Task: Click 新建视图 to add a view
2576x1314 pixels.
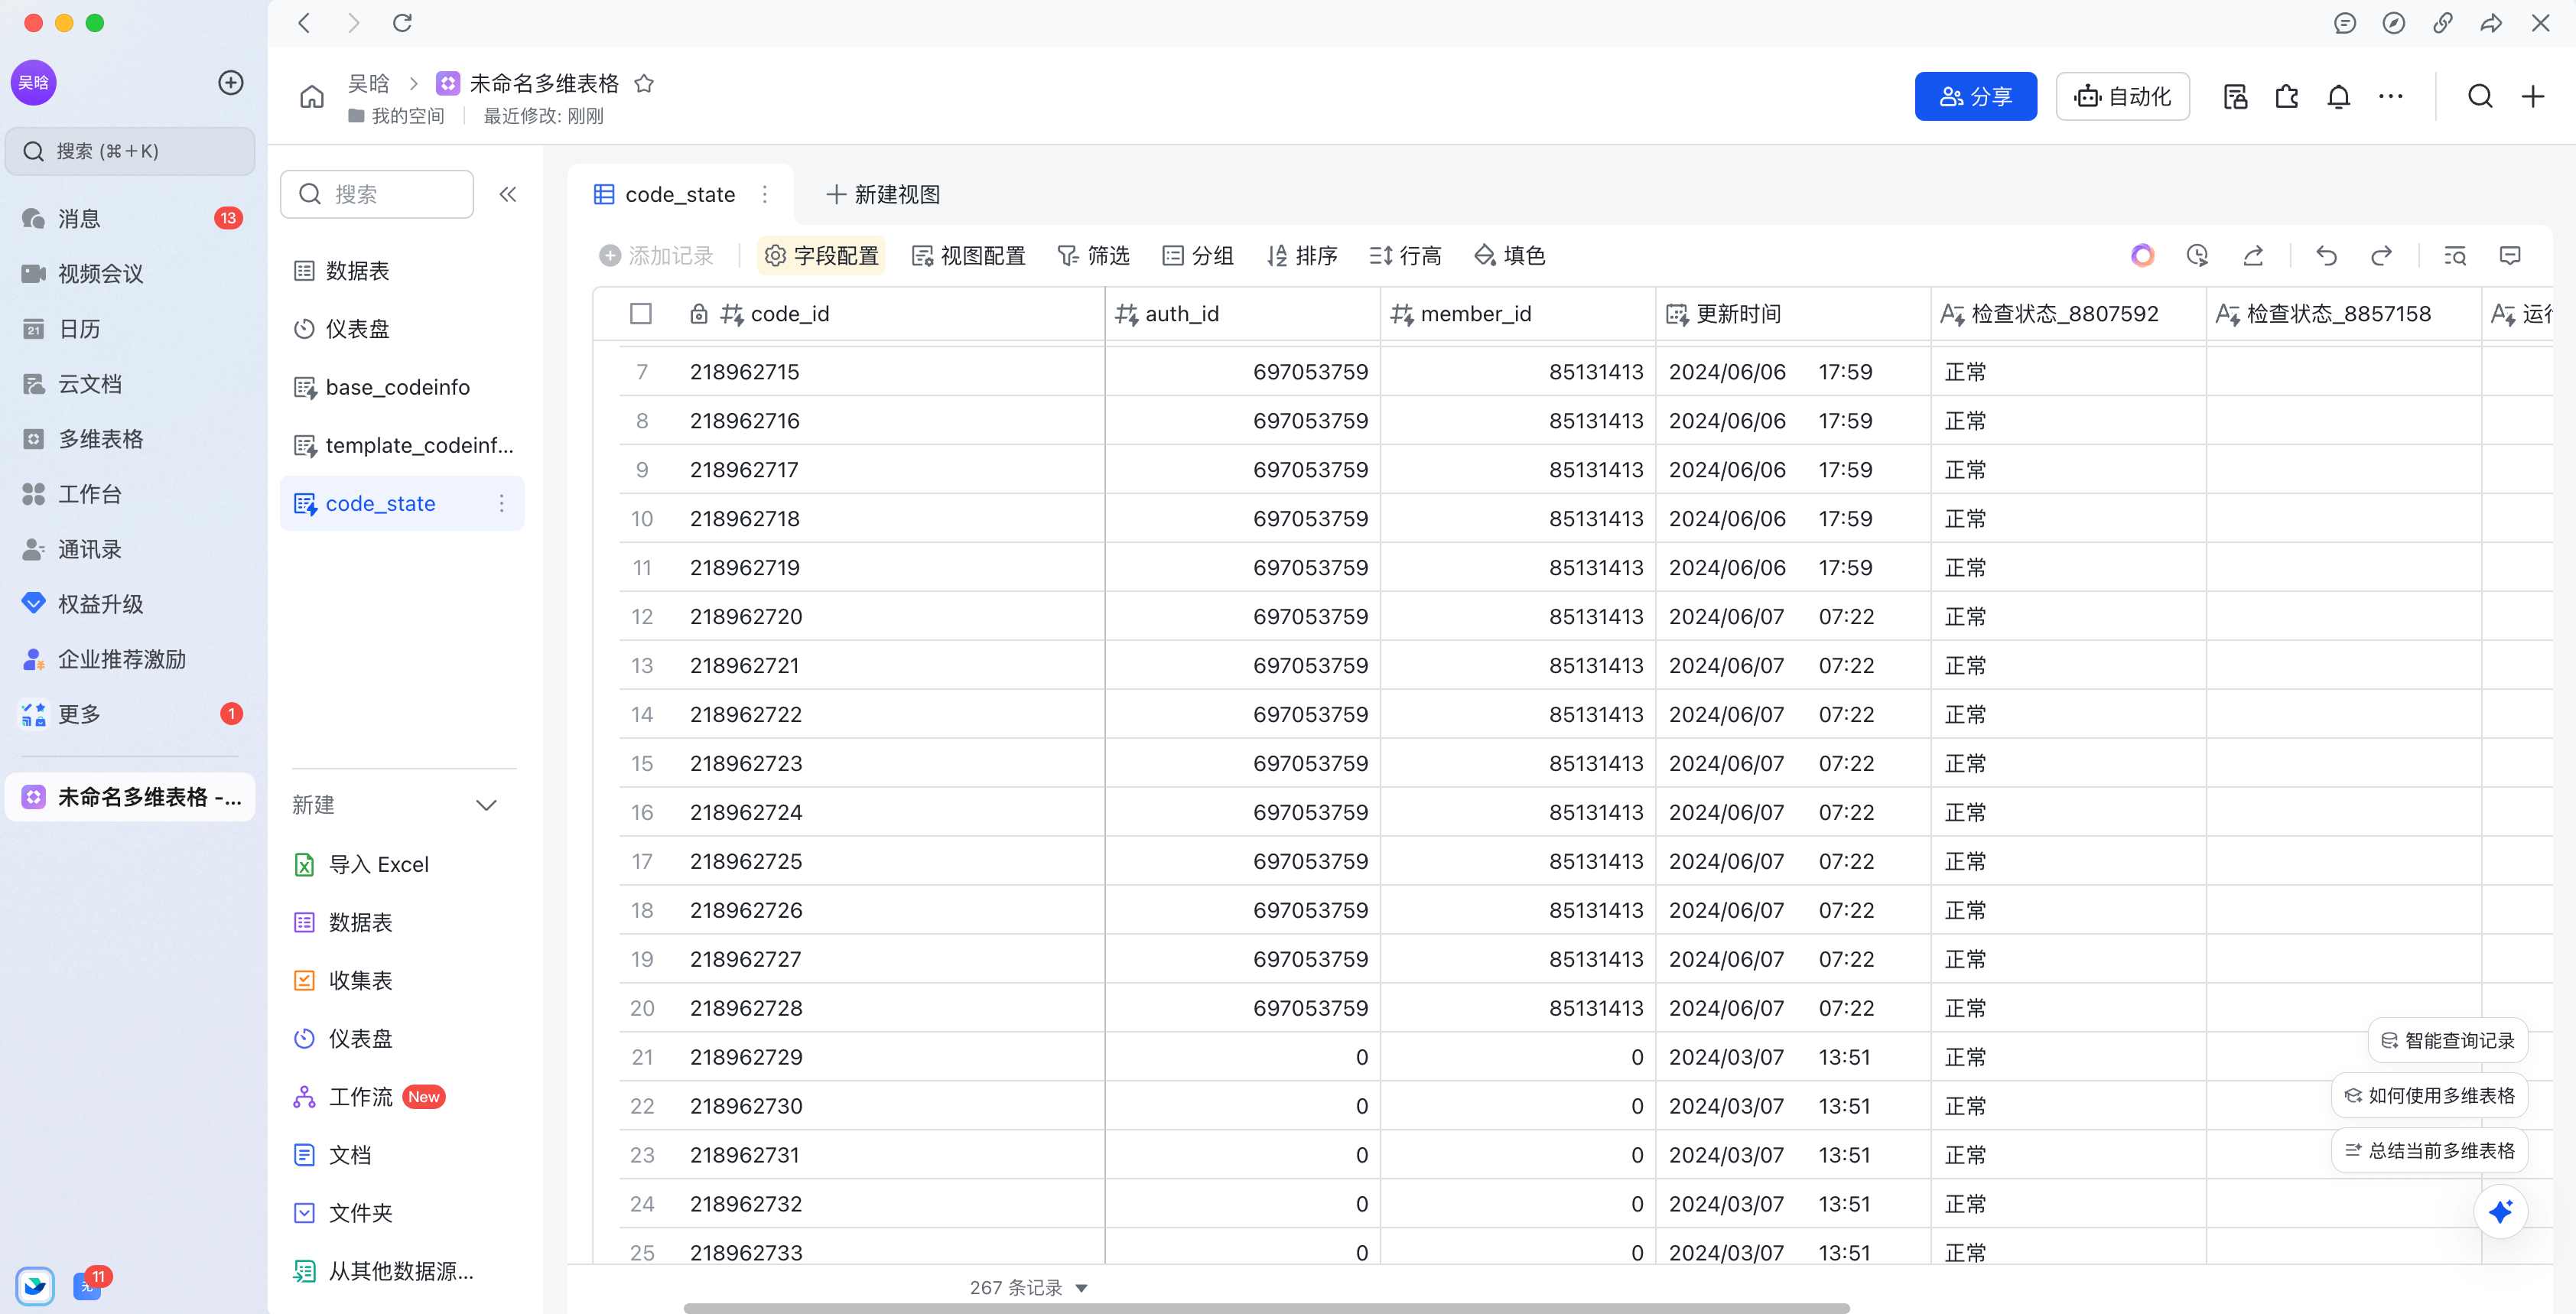Action: [883, 194]
